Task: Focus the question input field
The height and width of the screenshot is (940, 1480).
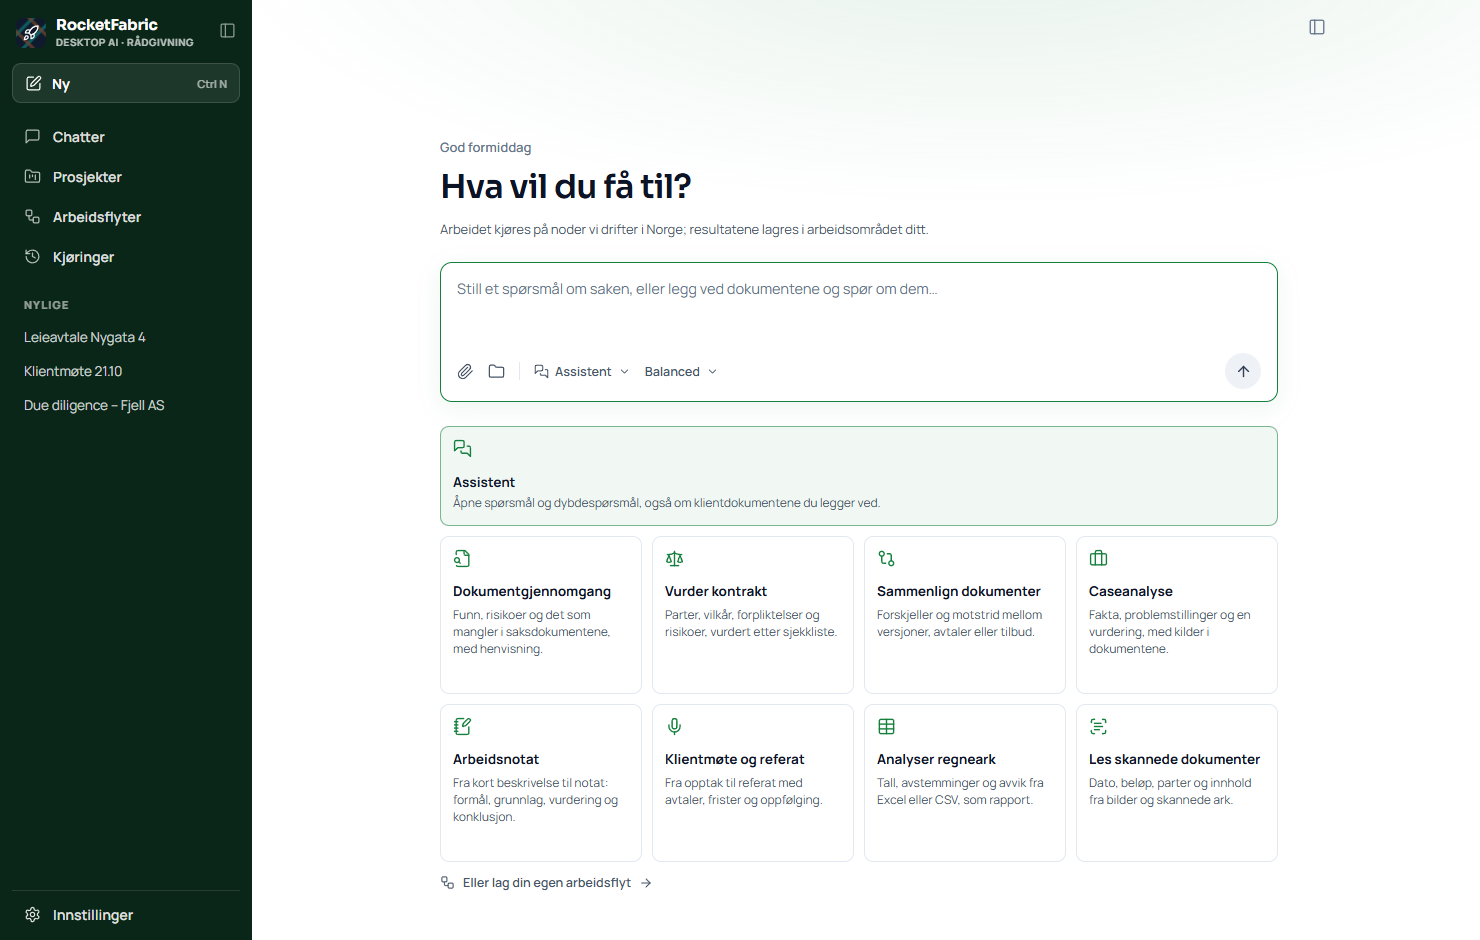Action: [x=858, y=306]
